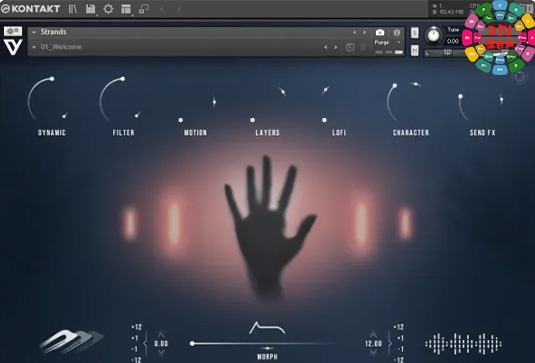Increase the 12.00 pitch value up arrow
This screenshot has width=535, height=363.
coord(373,334)
